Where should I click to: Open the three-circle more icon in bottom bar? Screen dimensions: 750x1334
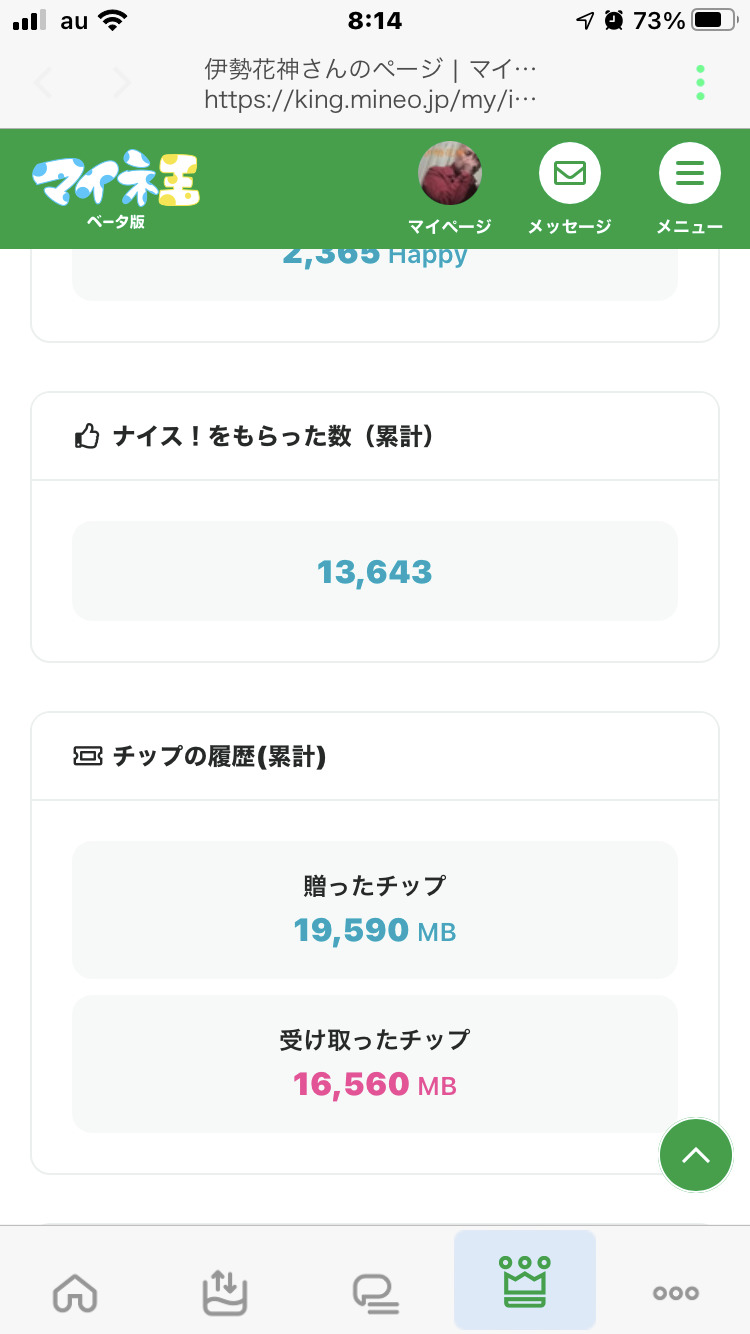675,1292
